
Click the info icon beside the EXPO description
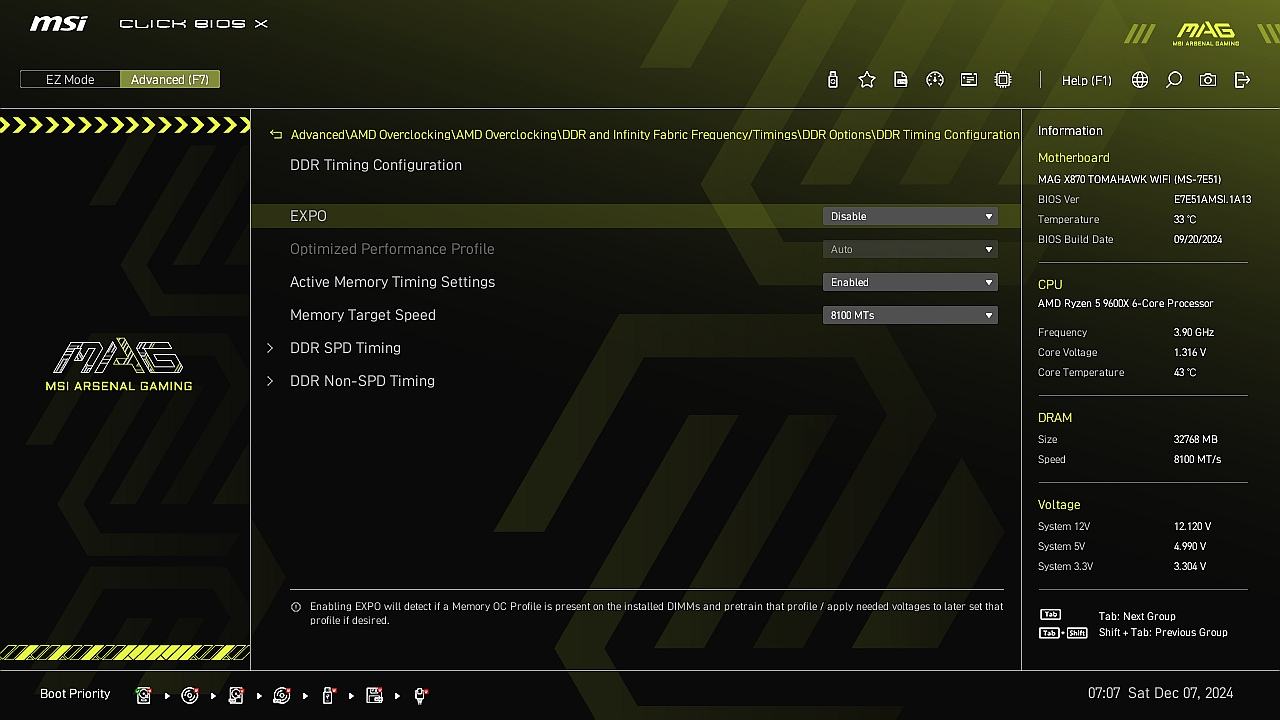coord(296,607)
